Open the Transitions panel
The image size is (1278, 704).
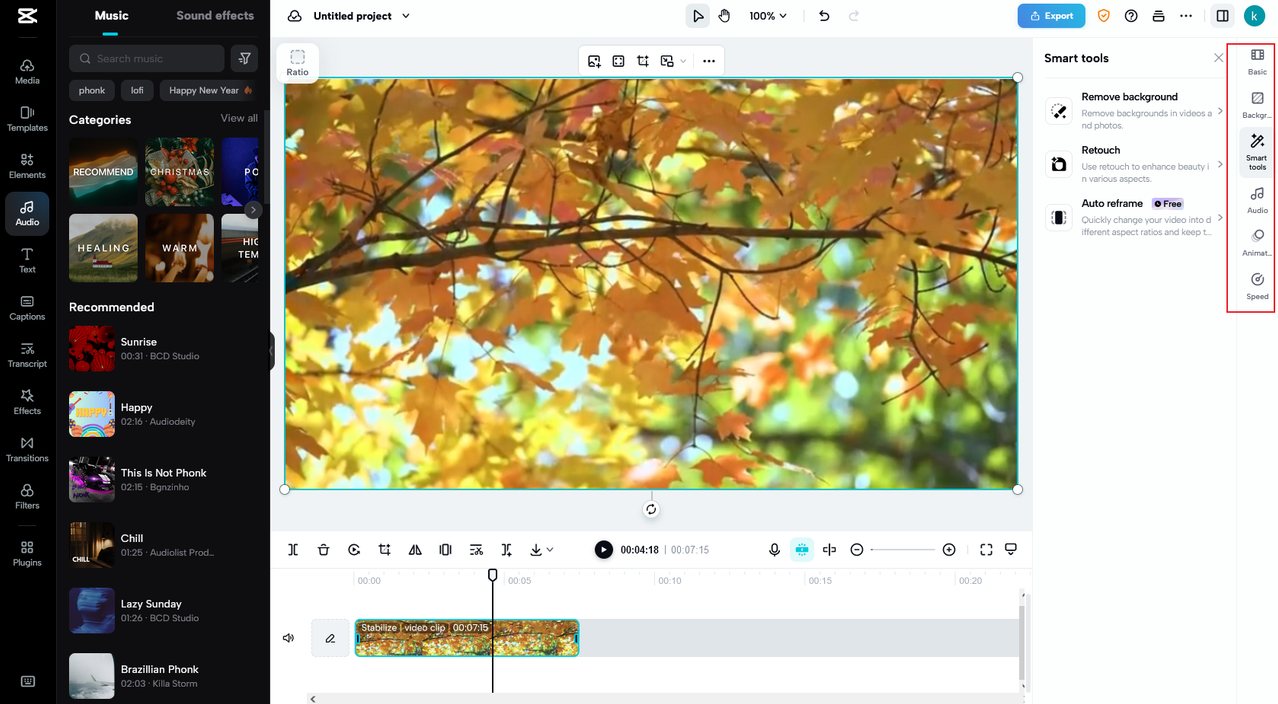[x=27, y=449]
